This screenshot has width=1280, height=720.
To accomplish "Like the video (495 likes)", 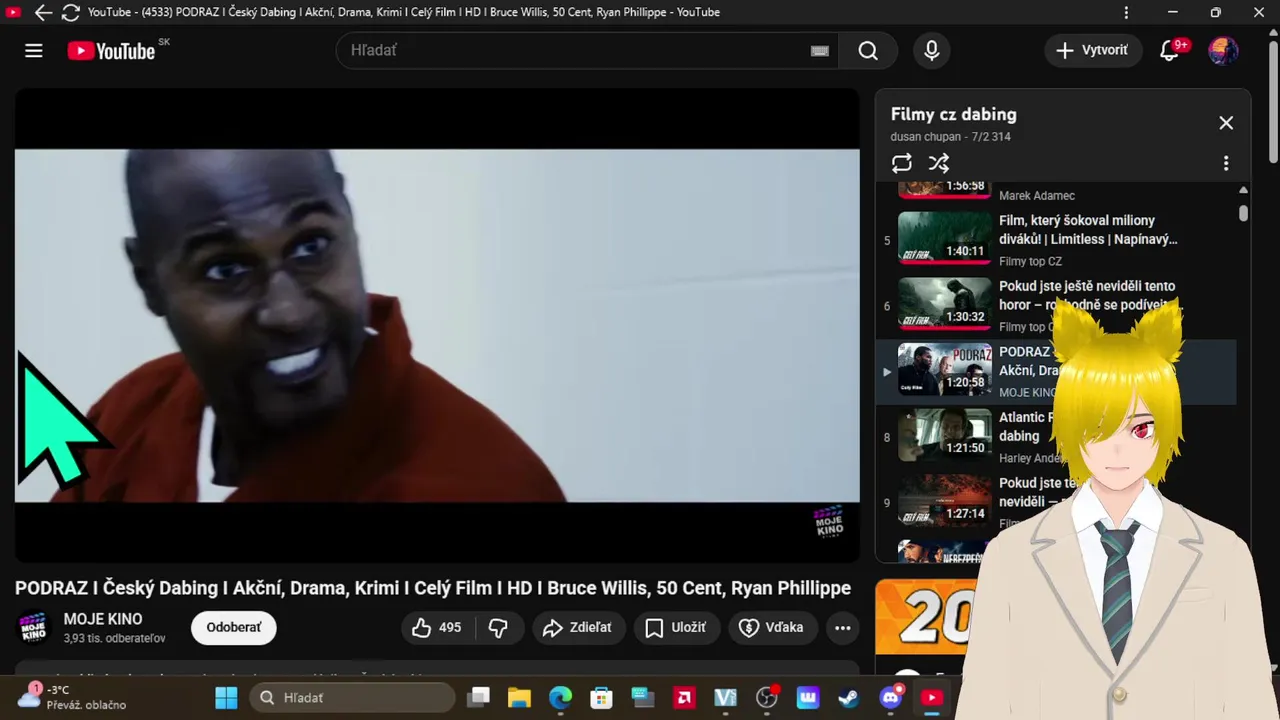I will tap(438, 628).
